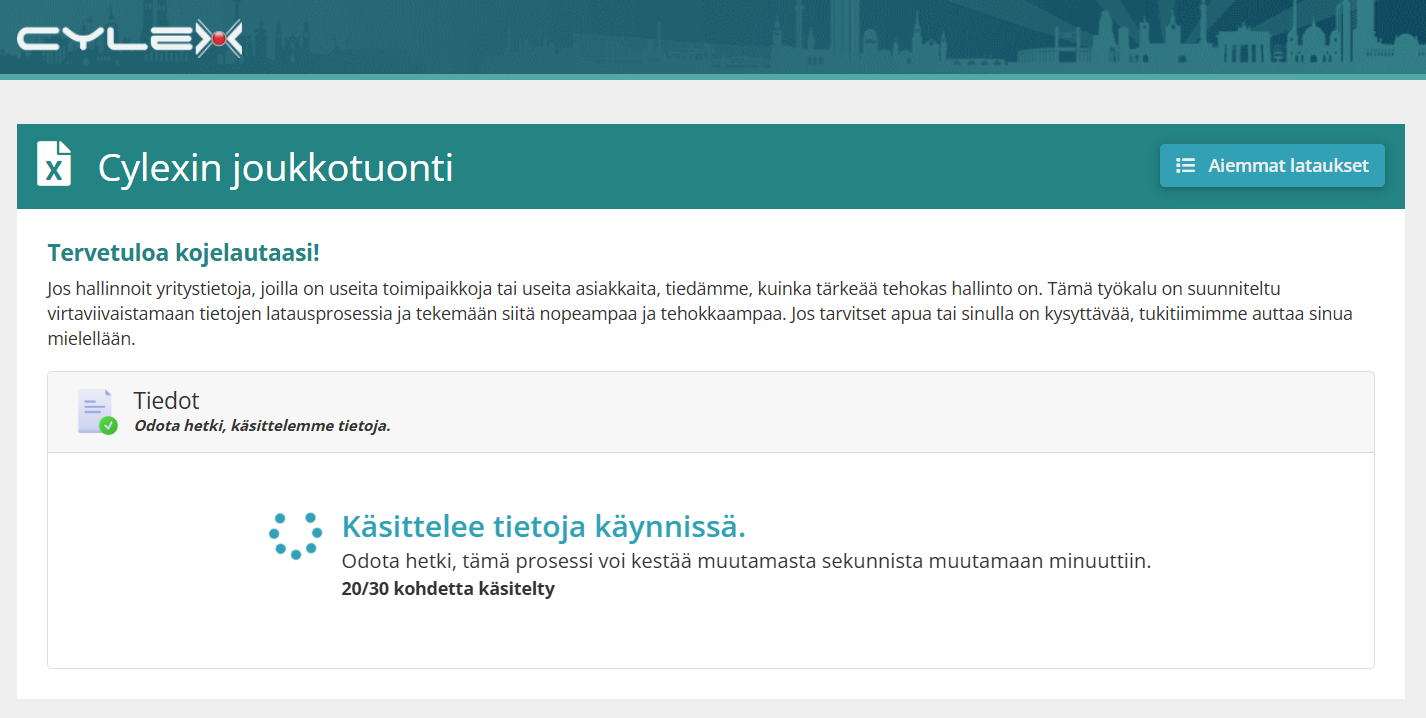Click the Tiedot document icon
The width and height of the screenshot is (1426, 718).
[96, 411]
